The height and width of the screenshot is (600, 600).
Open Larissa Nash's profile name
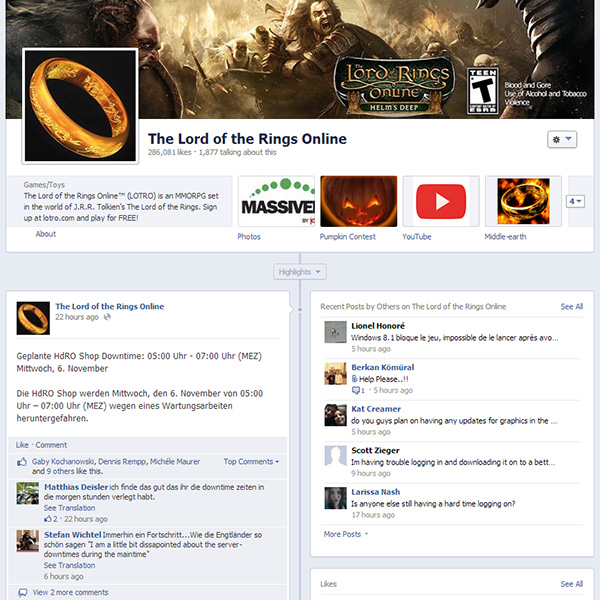(x=376, y=492)
